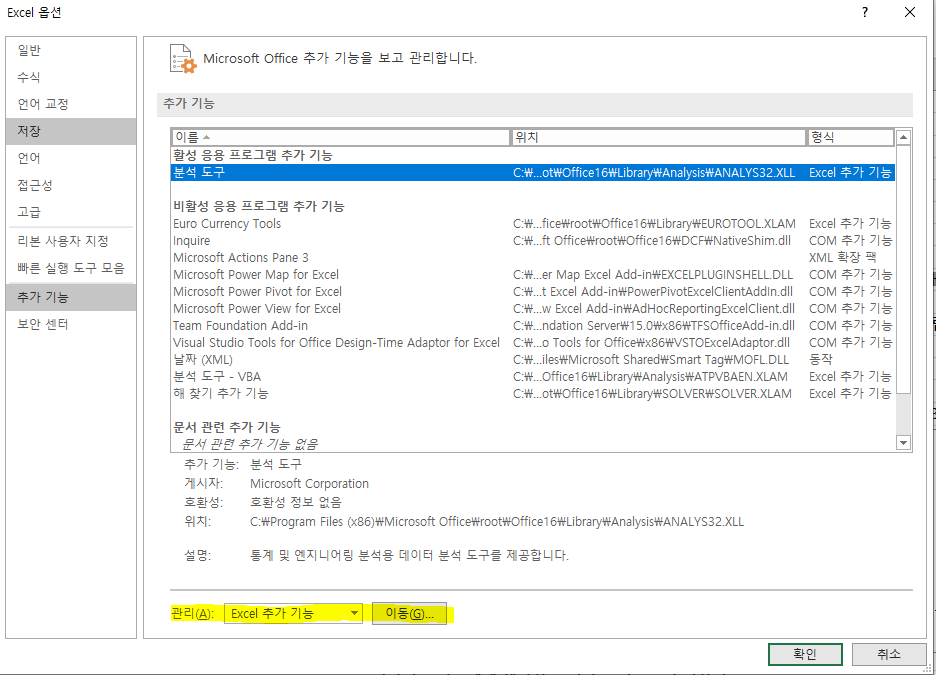The image size is (936, 675).
Task: Confirm with the 확인 button
Action: click(805, 654)
